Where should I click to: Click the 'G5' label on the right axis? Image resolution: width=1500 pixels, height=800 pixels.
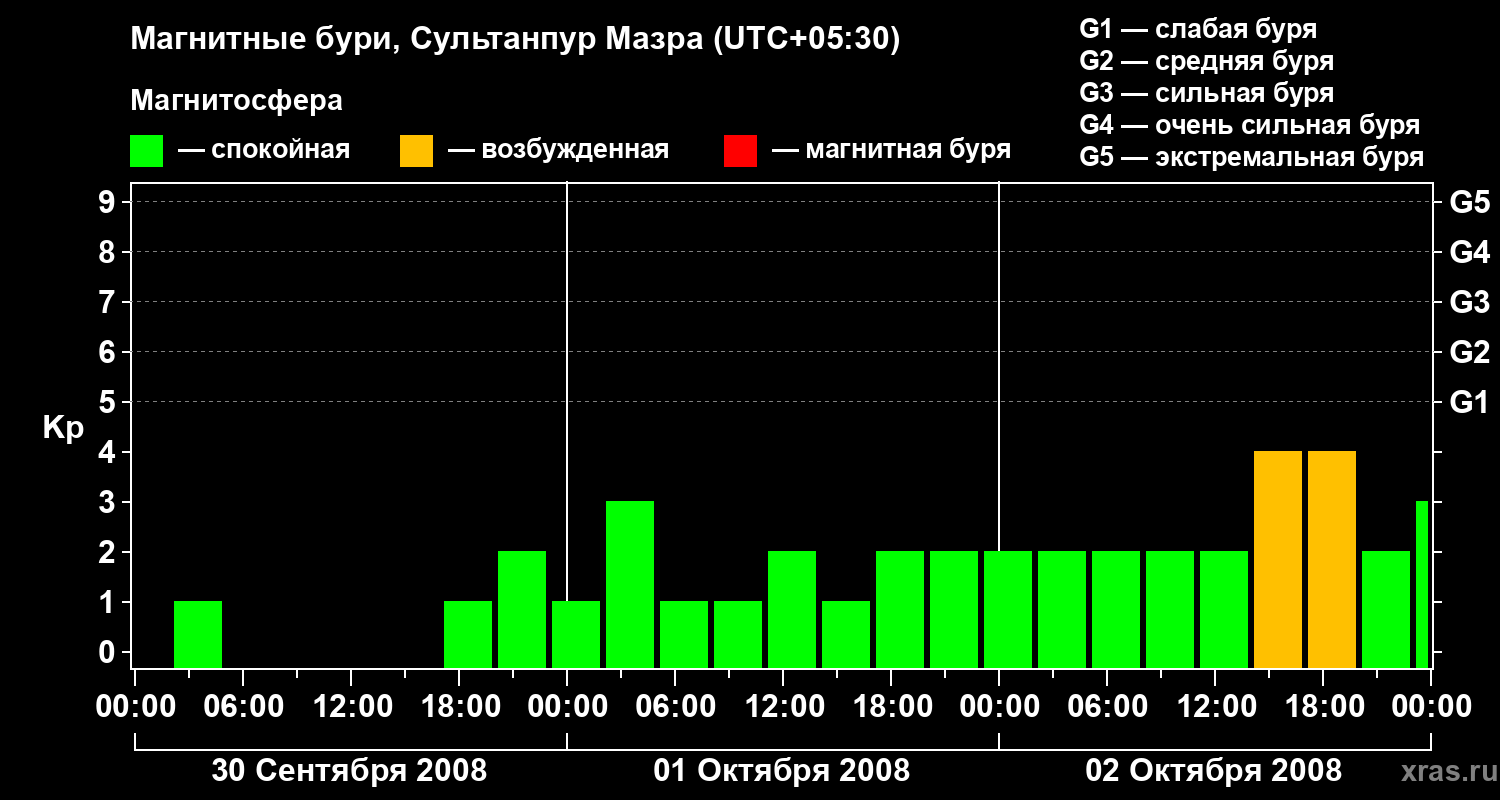click(x=1470, y=202)
